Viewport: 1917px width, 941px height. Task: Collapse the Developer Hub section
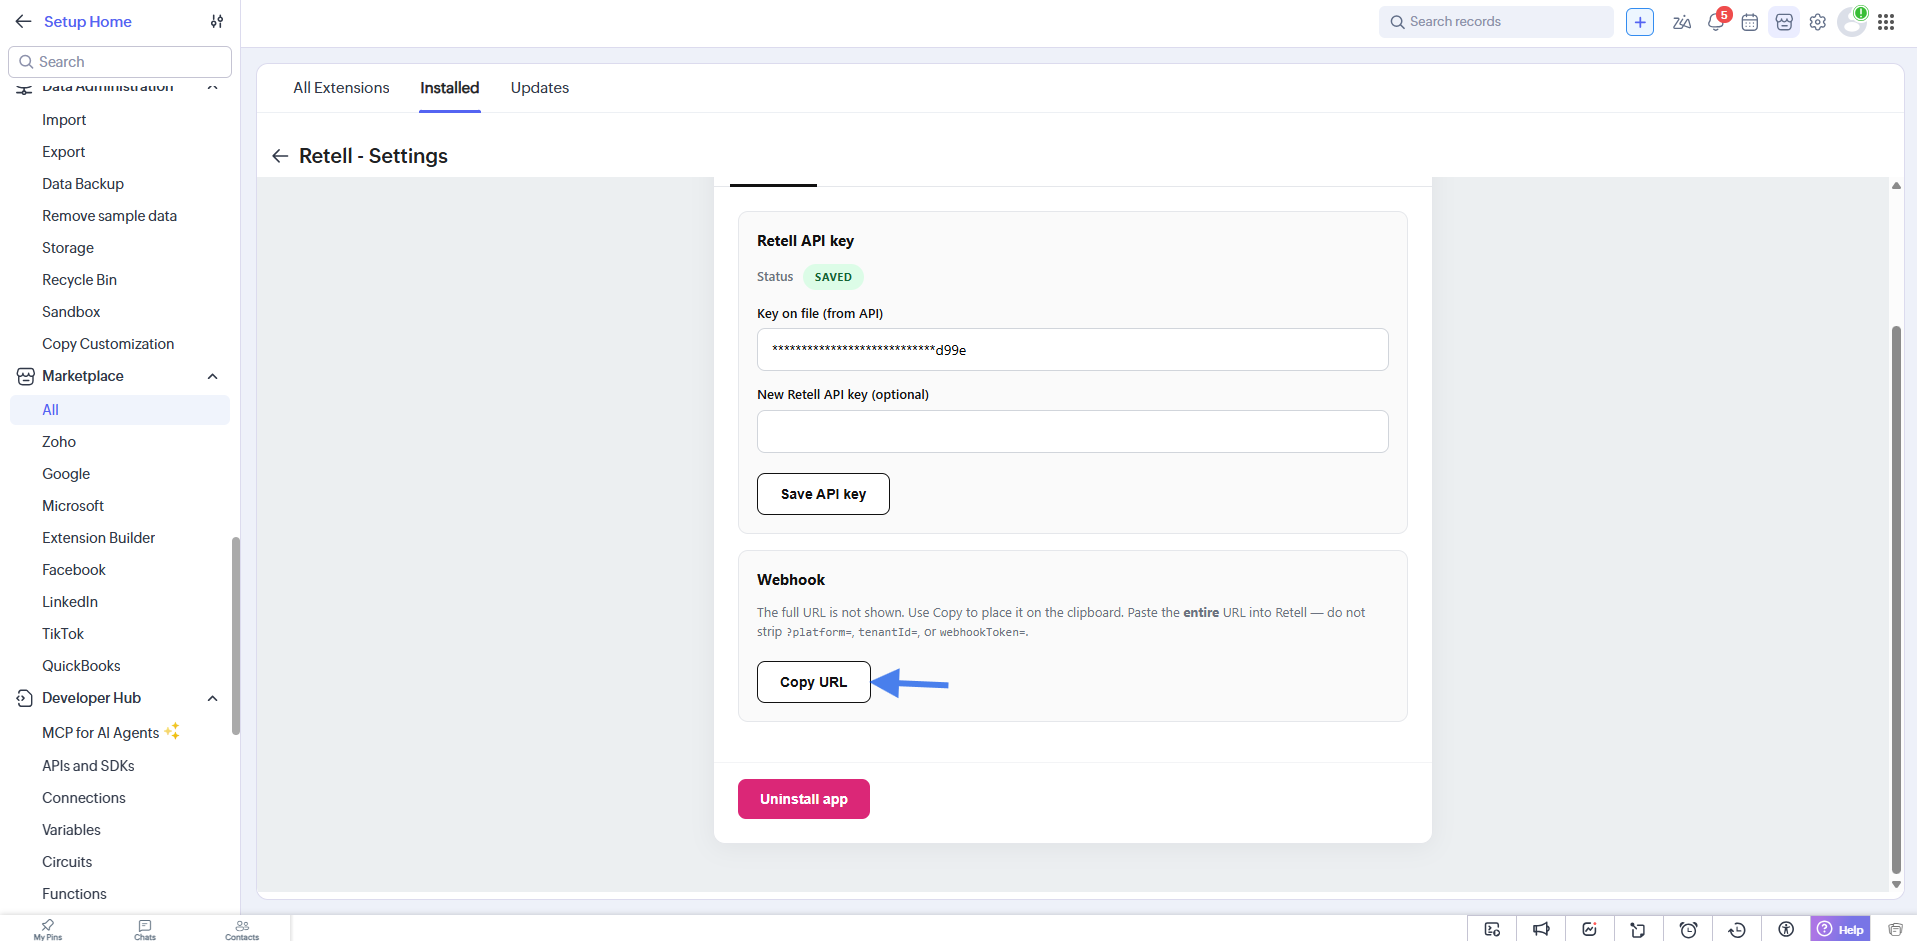212,698
